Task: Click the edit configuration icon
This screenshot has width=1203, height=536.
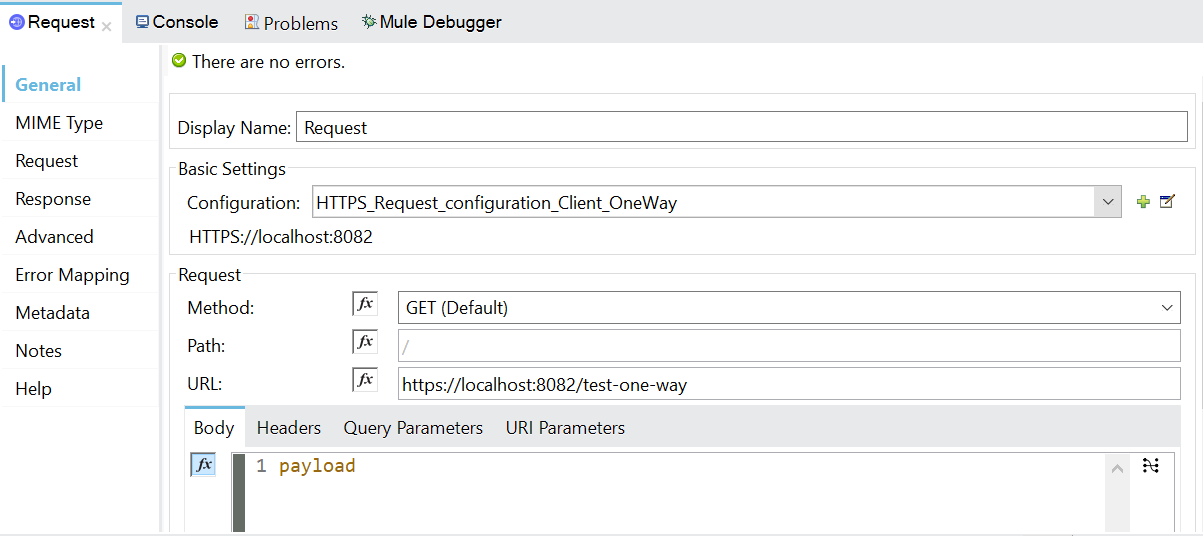Action: [1167, 203]
